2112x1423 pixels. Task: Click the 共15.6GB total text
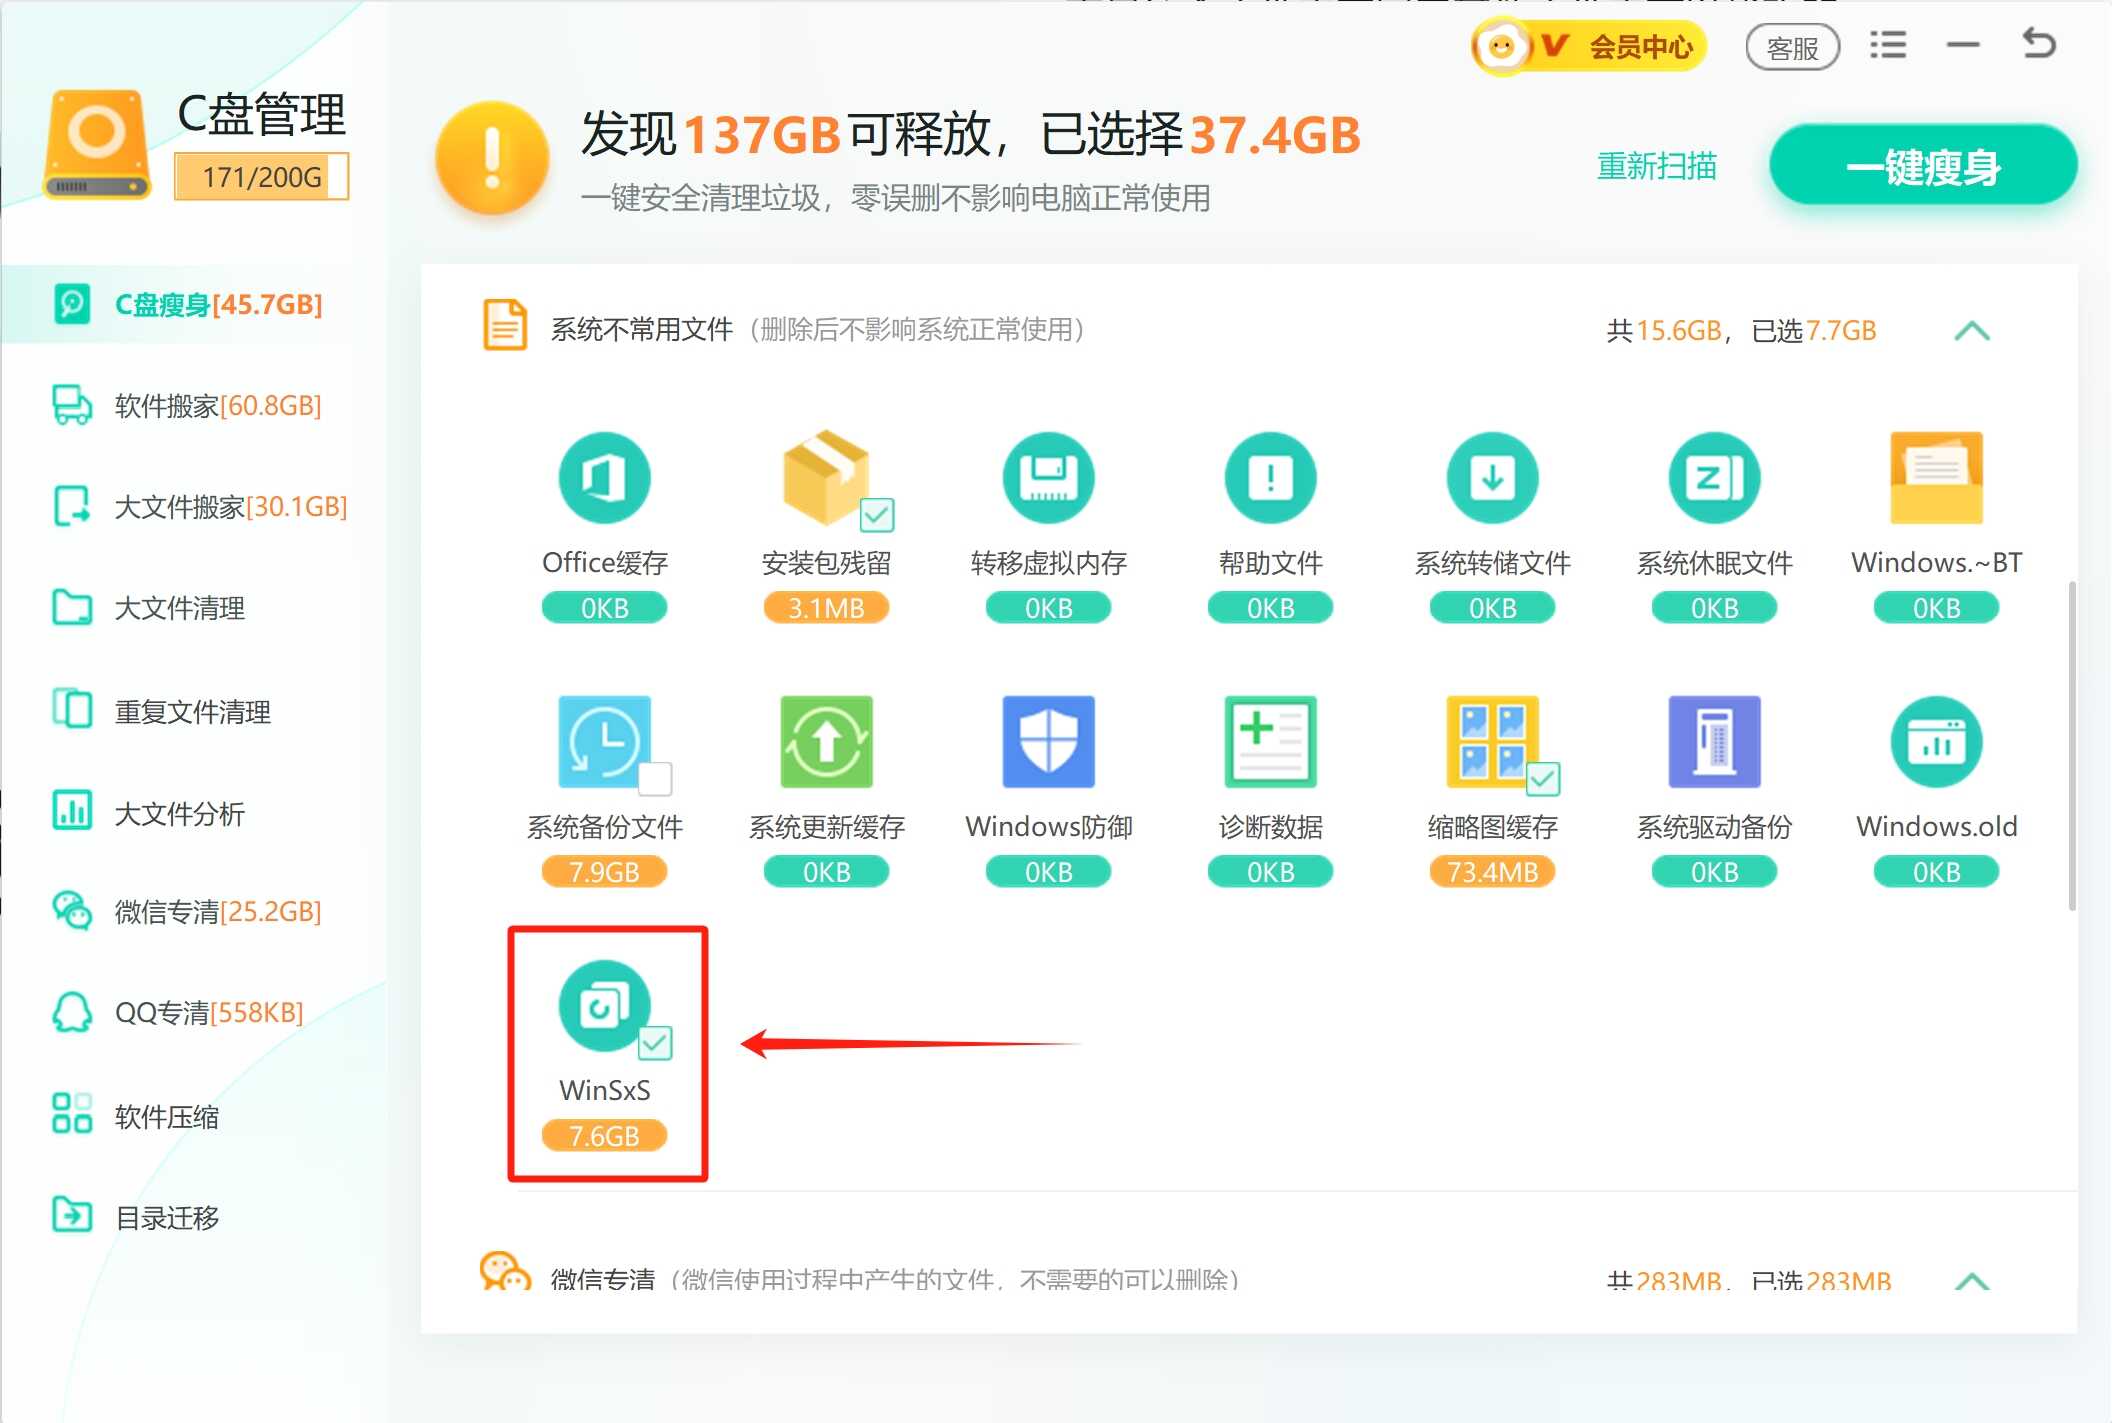(1664, 331)
